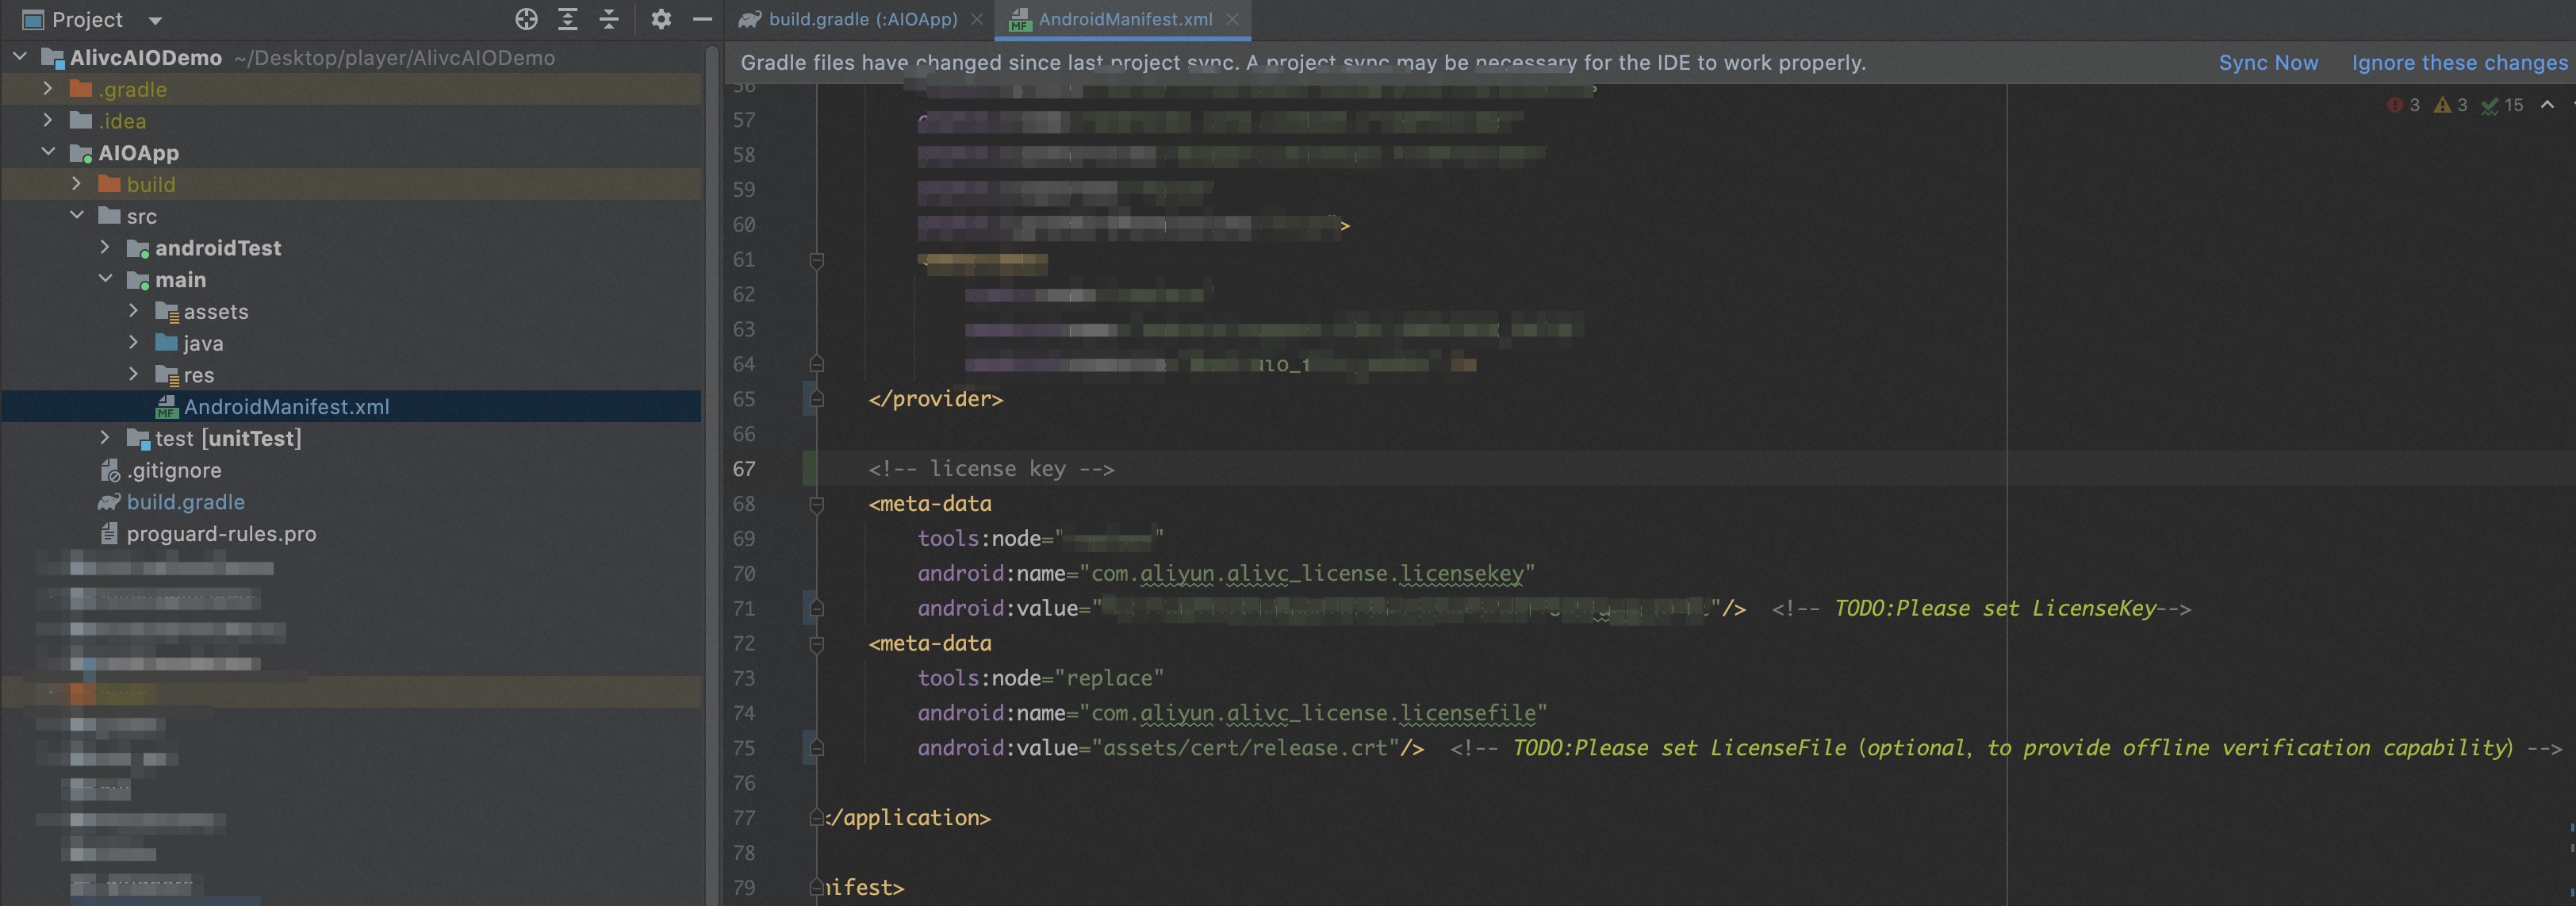Image resolution: width=2576 pixels, height=906 pixels.
Task: Click Ignore these changes
Action: point(2459,62)
